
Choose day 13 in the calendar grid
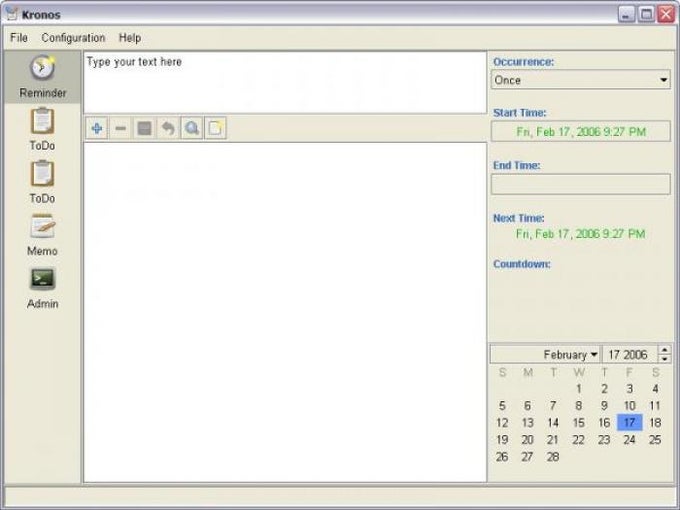coord(527,422)
